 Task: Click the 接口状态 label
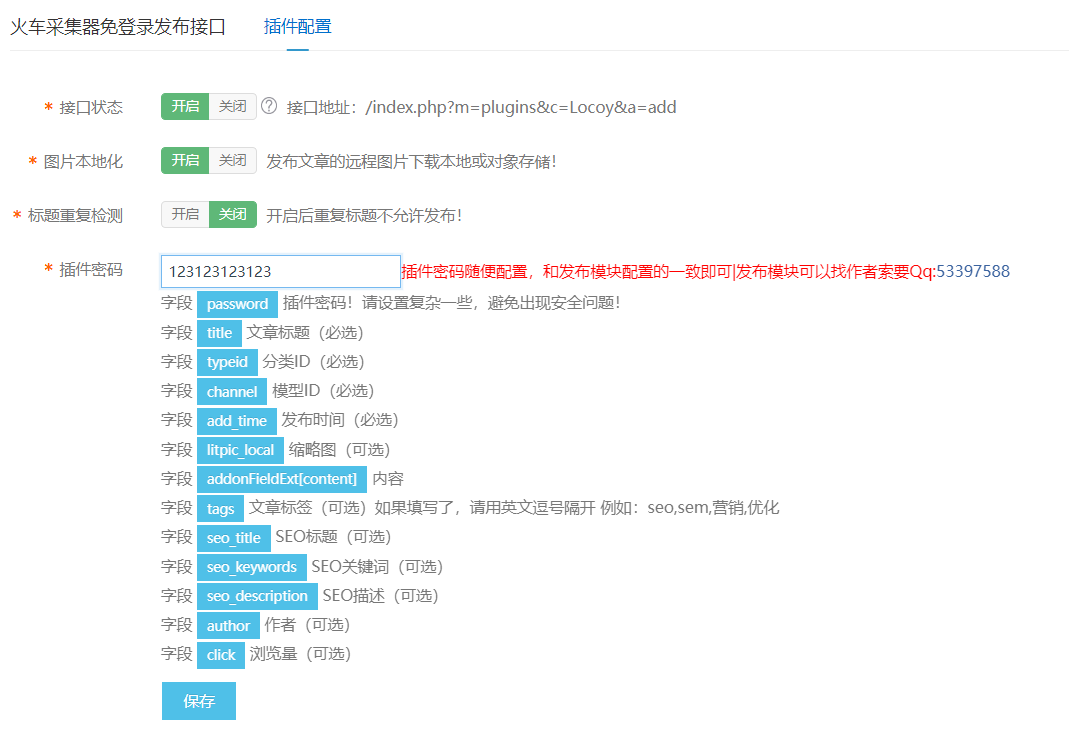(91, 108)
